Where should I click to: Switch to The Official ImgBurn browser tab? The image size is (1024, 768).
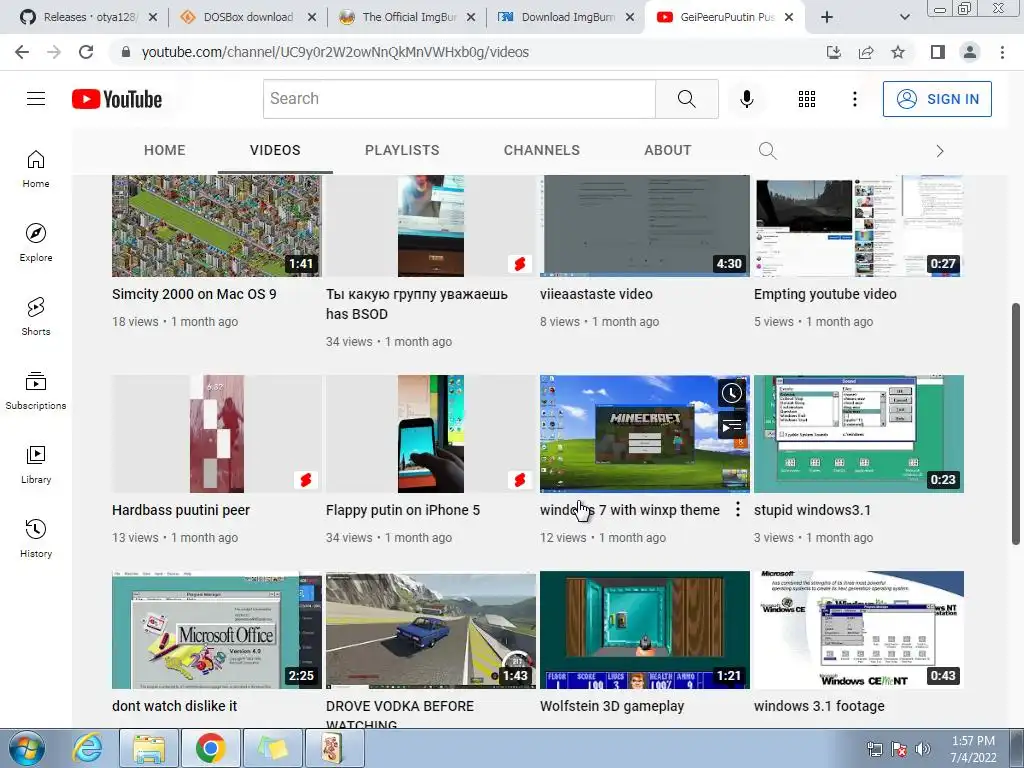tap(409, 17)
